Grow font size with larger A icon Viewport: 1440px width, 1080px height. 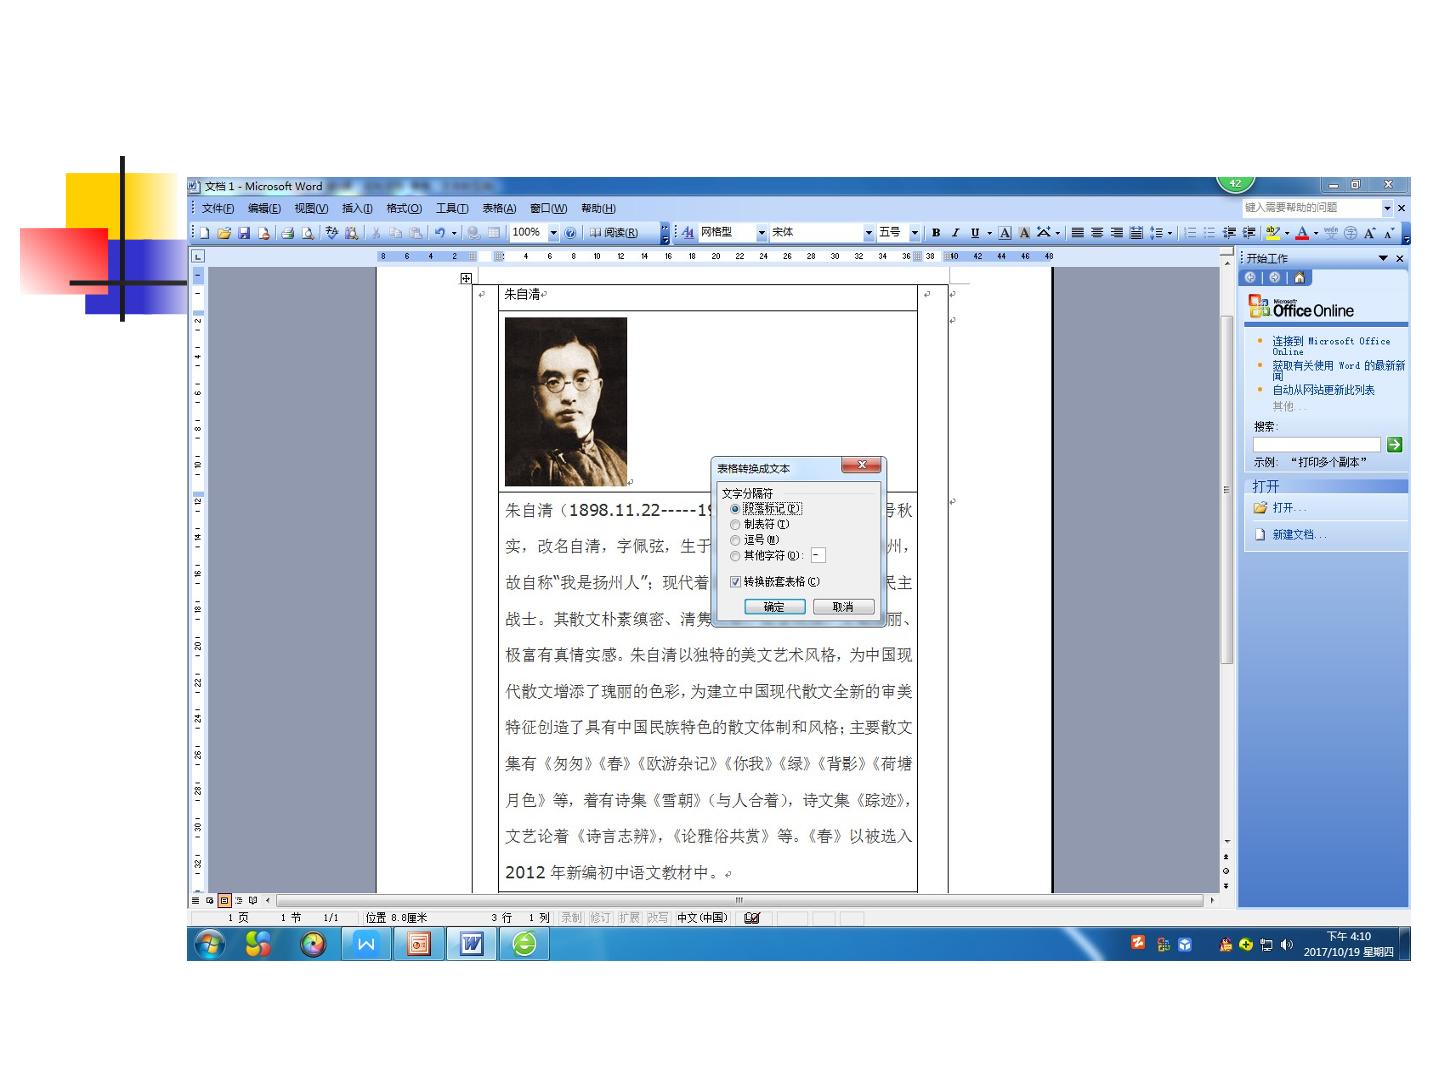1369,233
